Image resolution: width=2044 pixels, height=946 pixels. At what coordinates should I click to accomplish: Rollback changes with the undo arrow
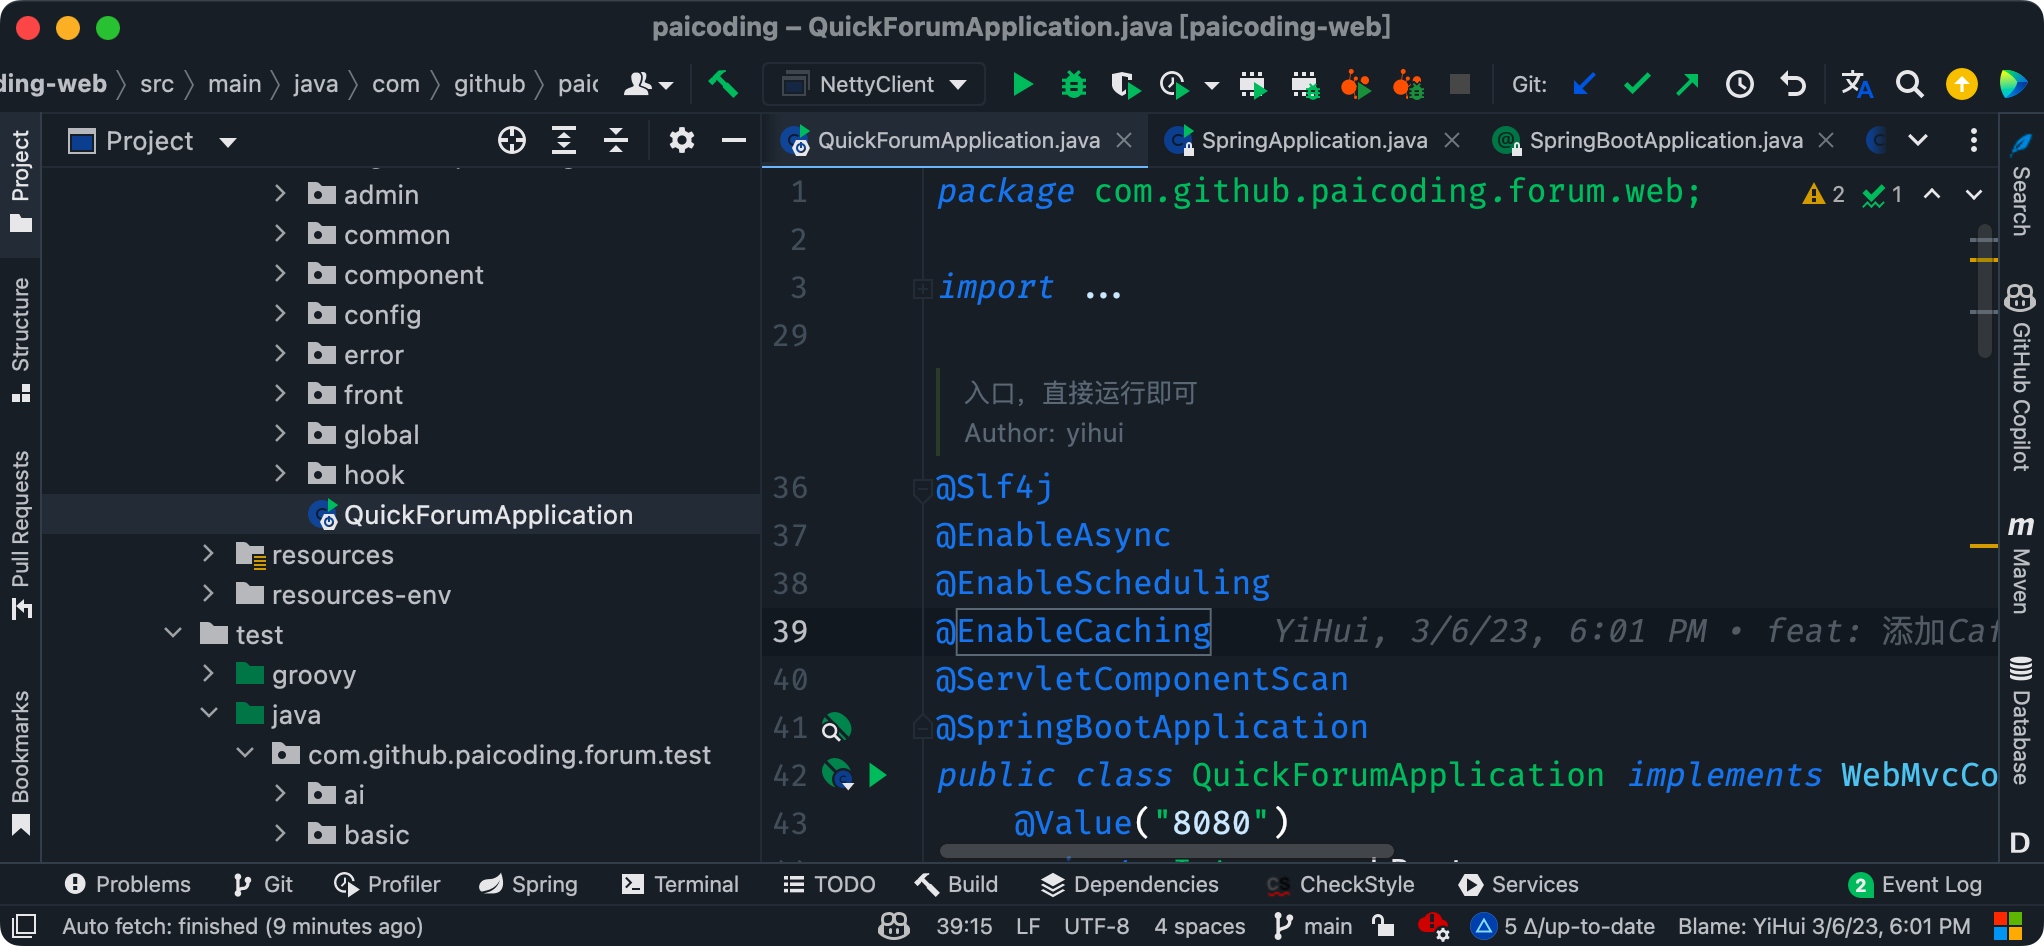tap(1793, 84)
